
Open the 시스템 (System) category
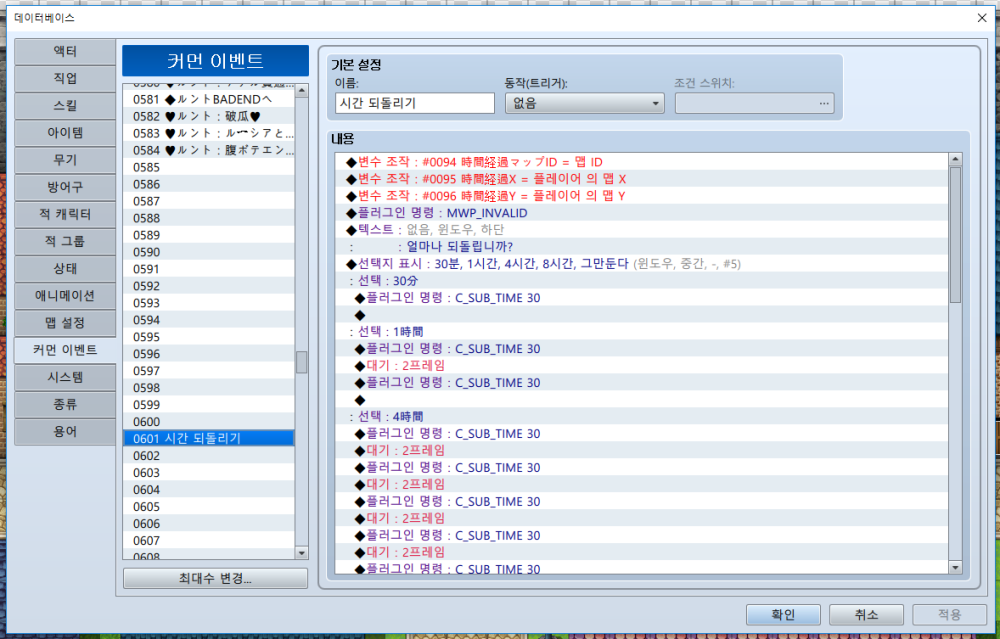(65, 377)
